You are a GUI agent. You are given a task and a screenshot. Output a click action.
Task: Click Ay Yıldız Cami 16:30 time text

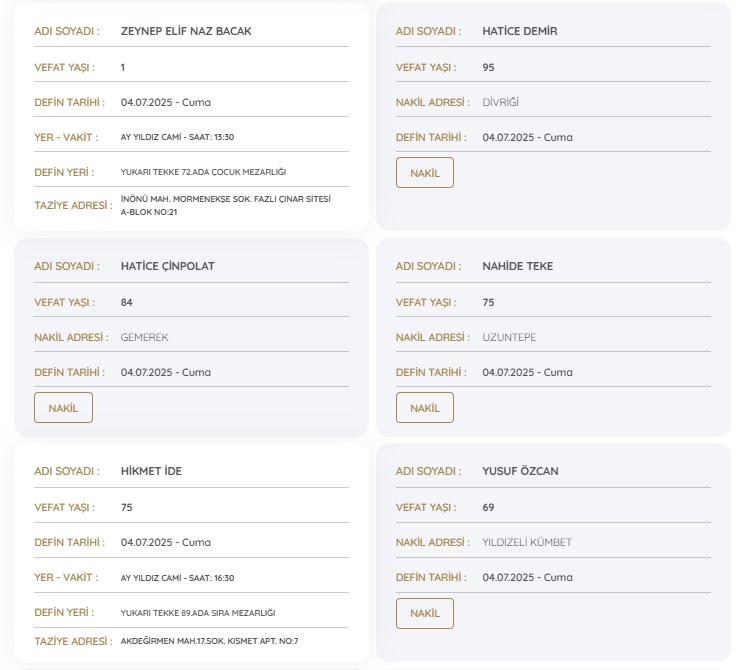(x=177, y=578)
